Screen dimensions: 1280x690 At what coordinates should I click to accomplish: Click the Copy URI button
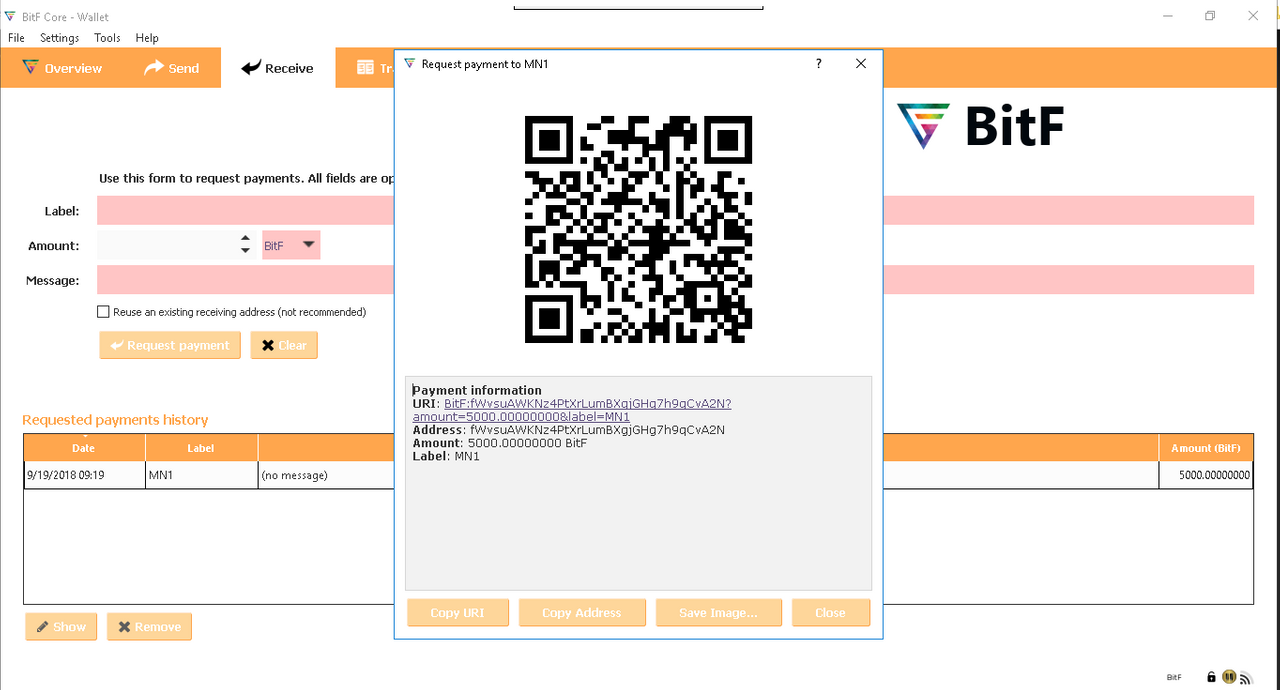tap(458, 613)
